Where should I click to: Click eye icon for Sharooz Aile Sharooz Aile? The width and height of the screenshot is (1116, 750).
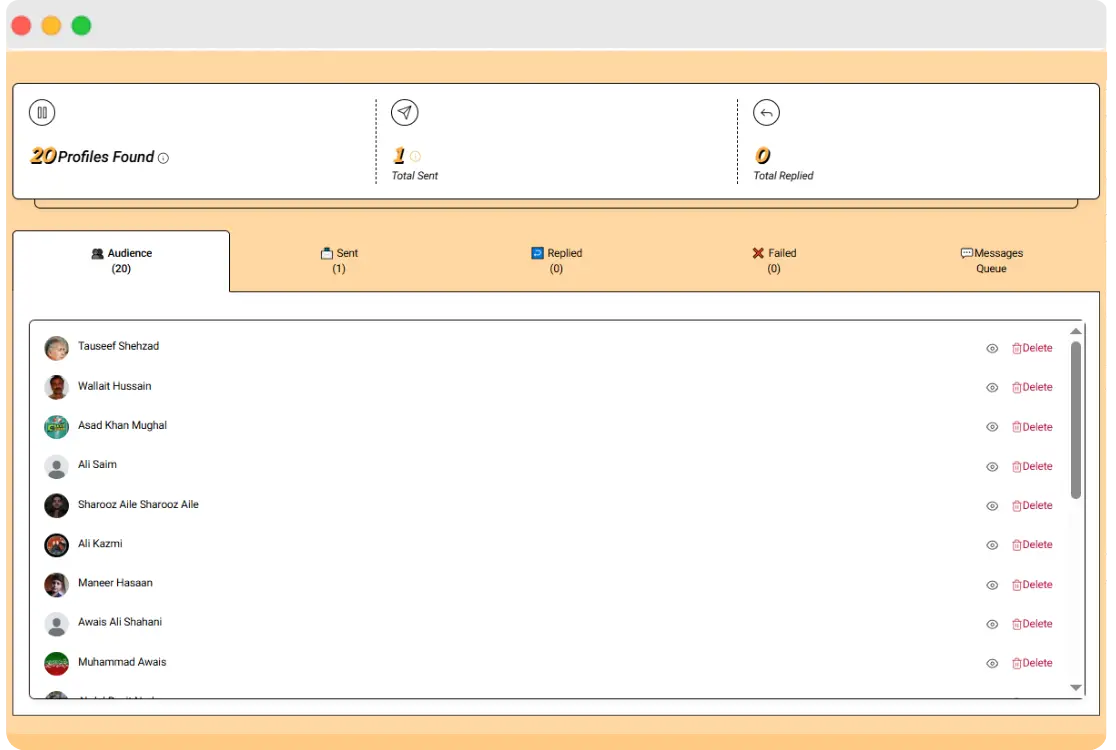(x=991, y=506)
